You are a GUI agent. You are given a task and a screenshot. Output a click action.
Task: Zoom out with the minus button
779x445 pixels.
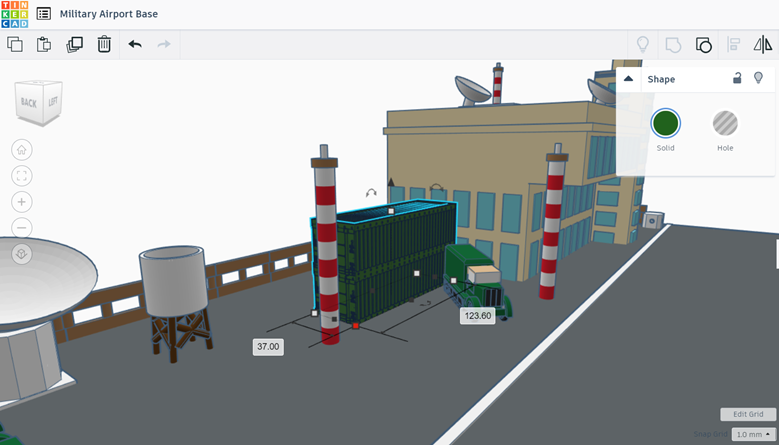point(22,228)
